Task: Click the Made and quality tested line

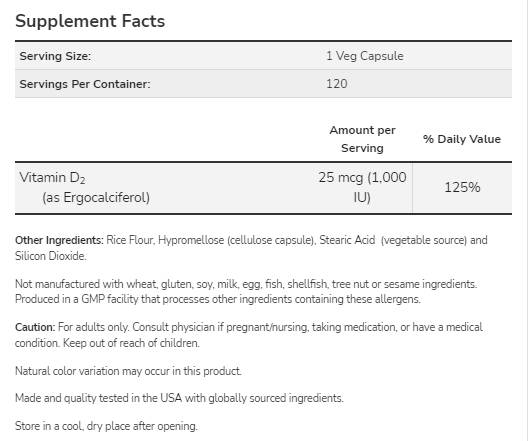Action: point(179,398)
